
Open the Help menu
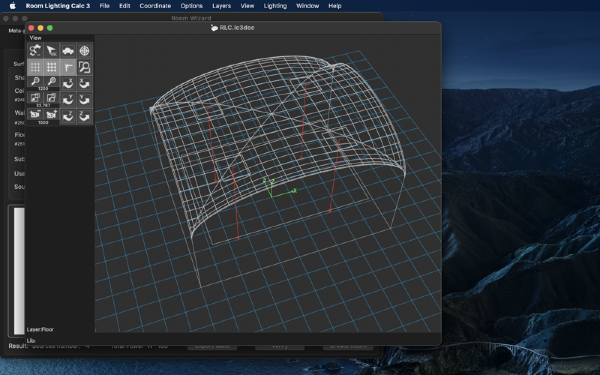click(335, 6)
